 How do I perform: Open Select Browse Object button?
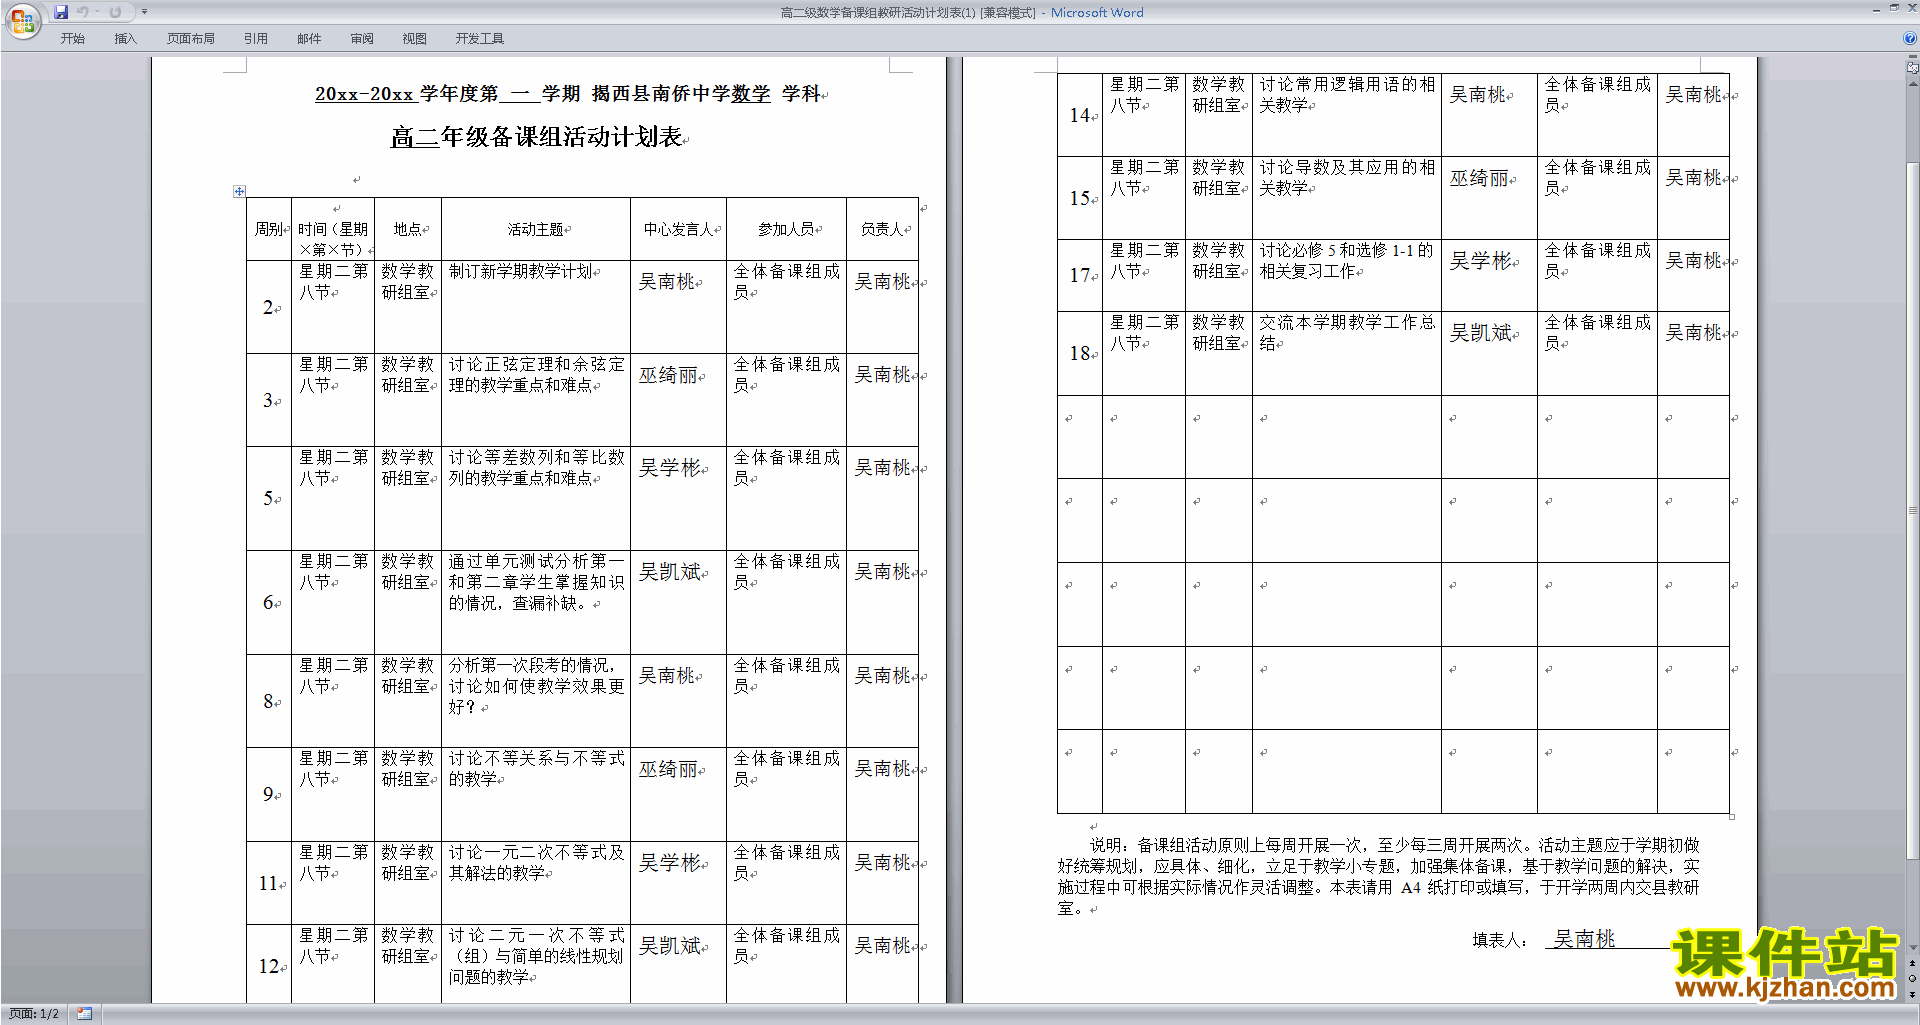pyautogui.click(x=1913, y=978)
